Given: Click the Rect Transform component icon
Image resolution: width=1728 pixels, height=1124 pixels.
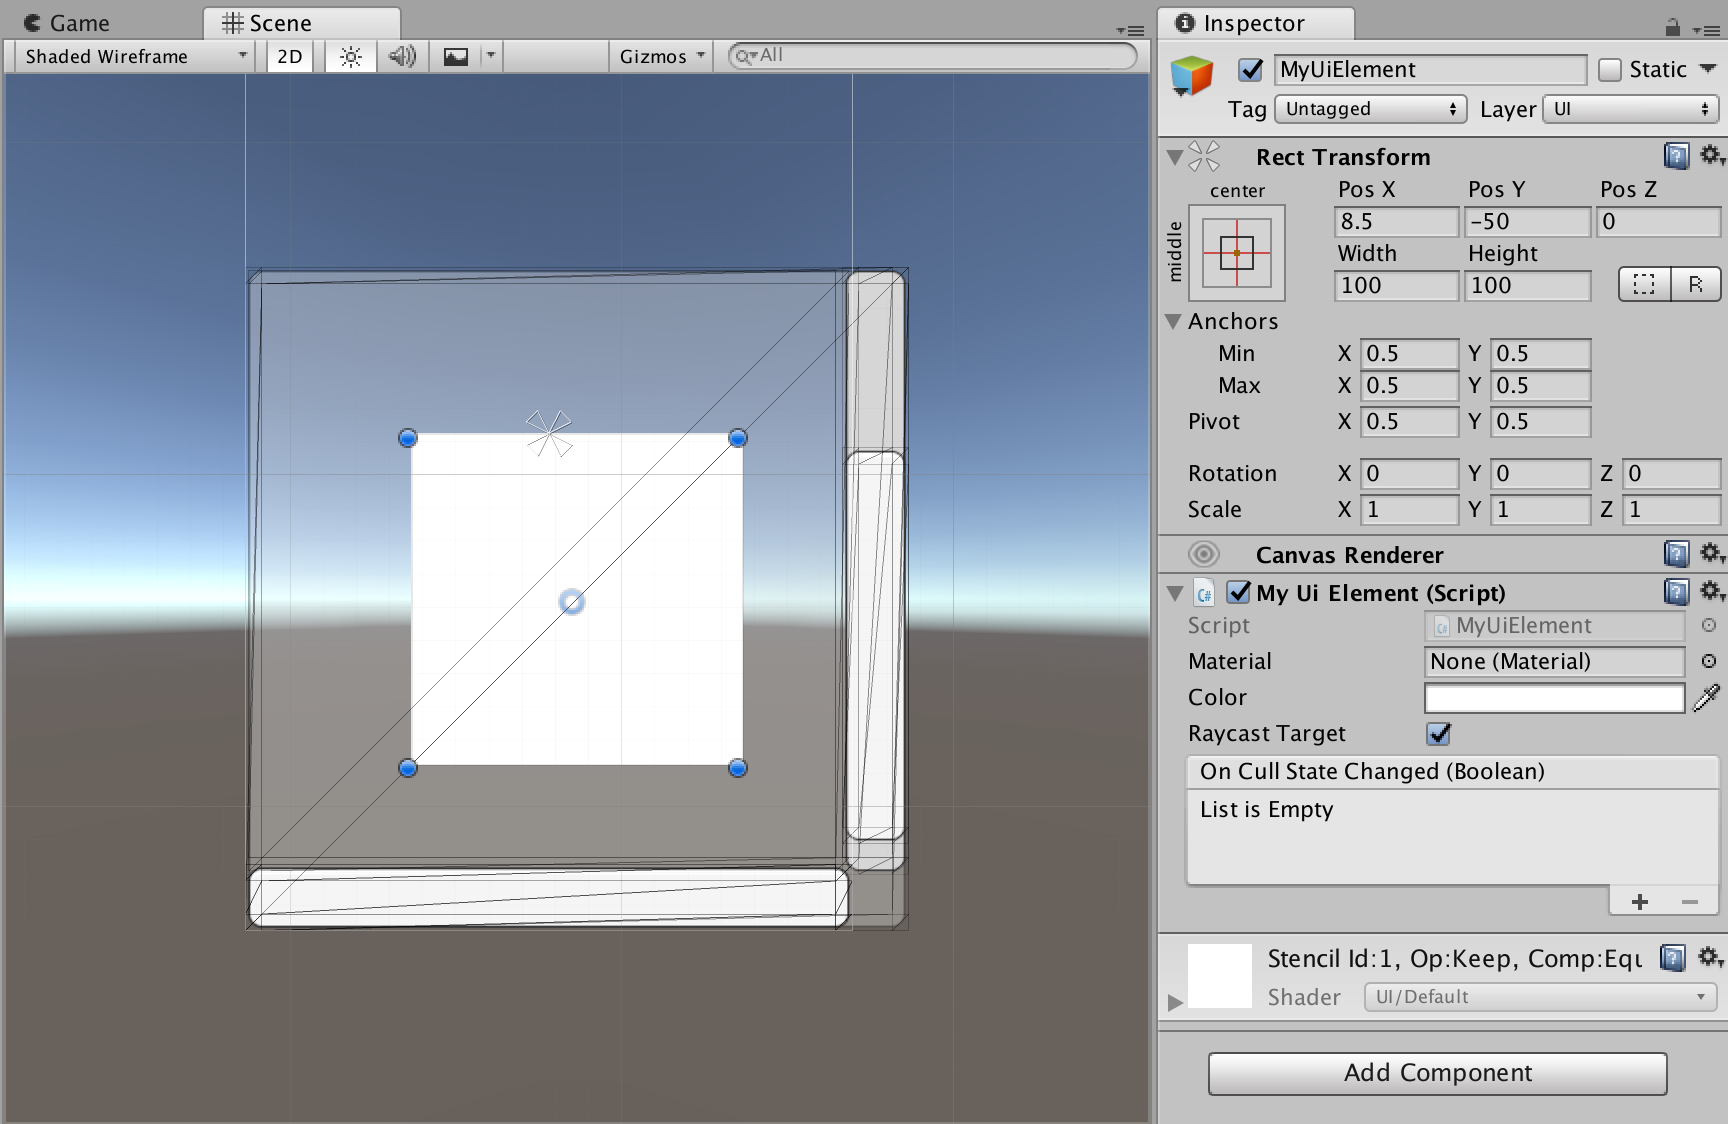Looking at the screenshot, I should [1205, 156].
